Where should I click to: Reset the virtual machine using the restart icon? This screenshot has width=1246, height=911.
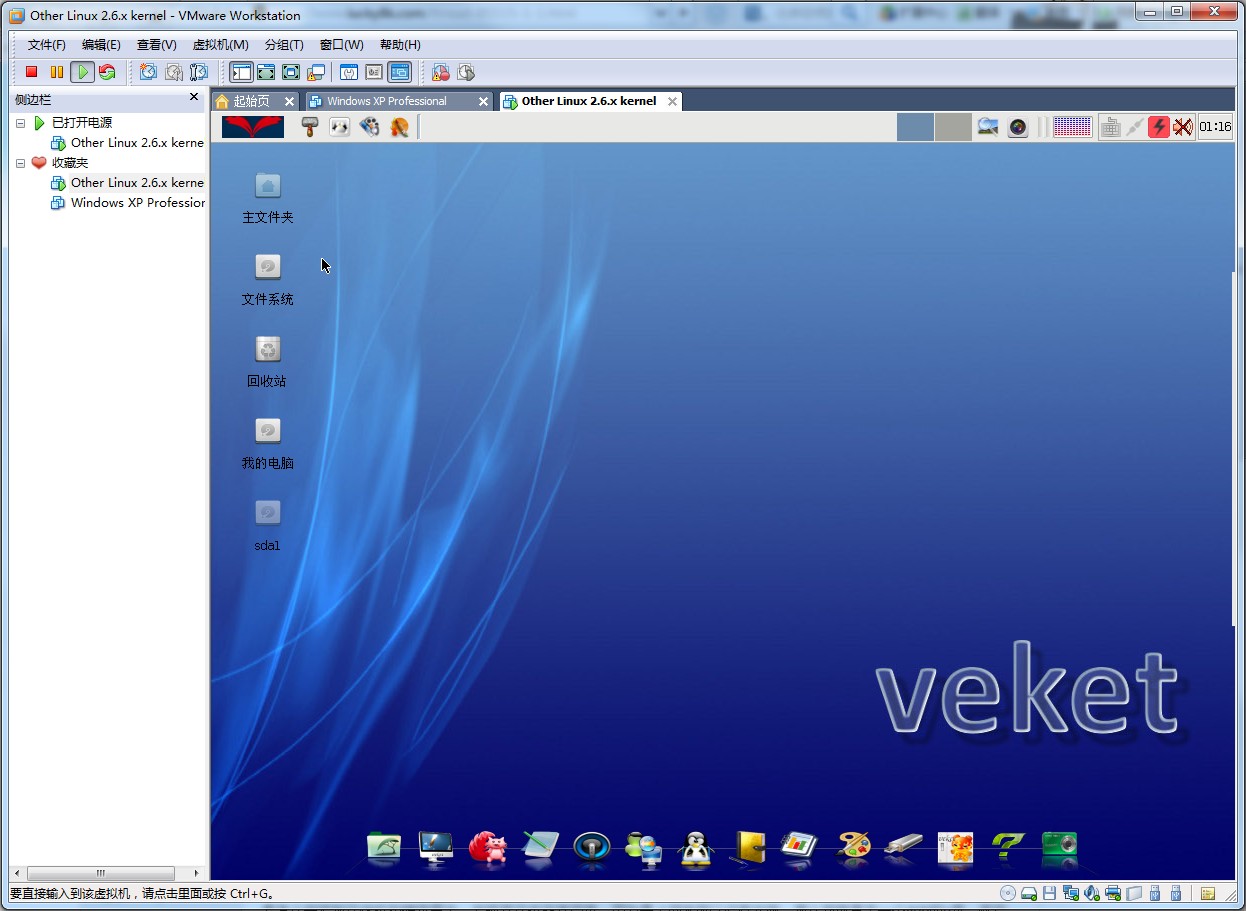pos(107,72)
